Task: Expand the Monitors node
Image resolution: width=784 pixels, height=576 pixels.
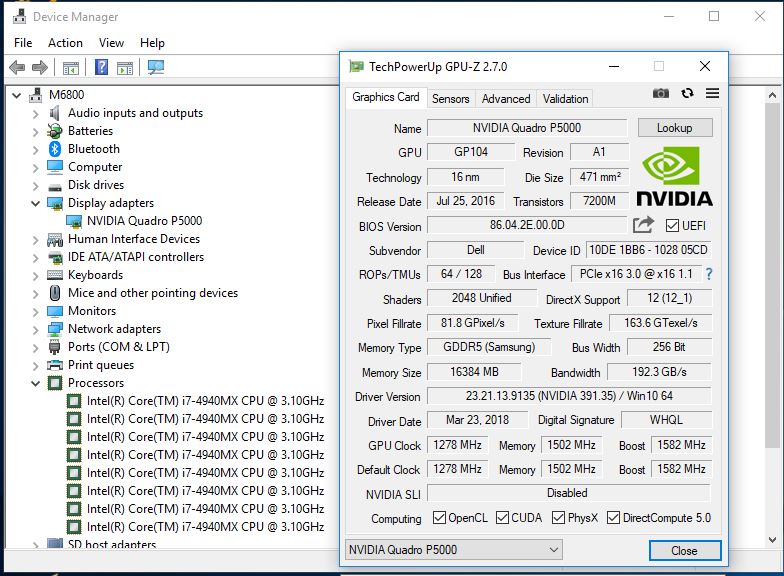Action: point(36,312)
